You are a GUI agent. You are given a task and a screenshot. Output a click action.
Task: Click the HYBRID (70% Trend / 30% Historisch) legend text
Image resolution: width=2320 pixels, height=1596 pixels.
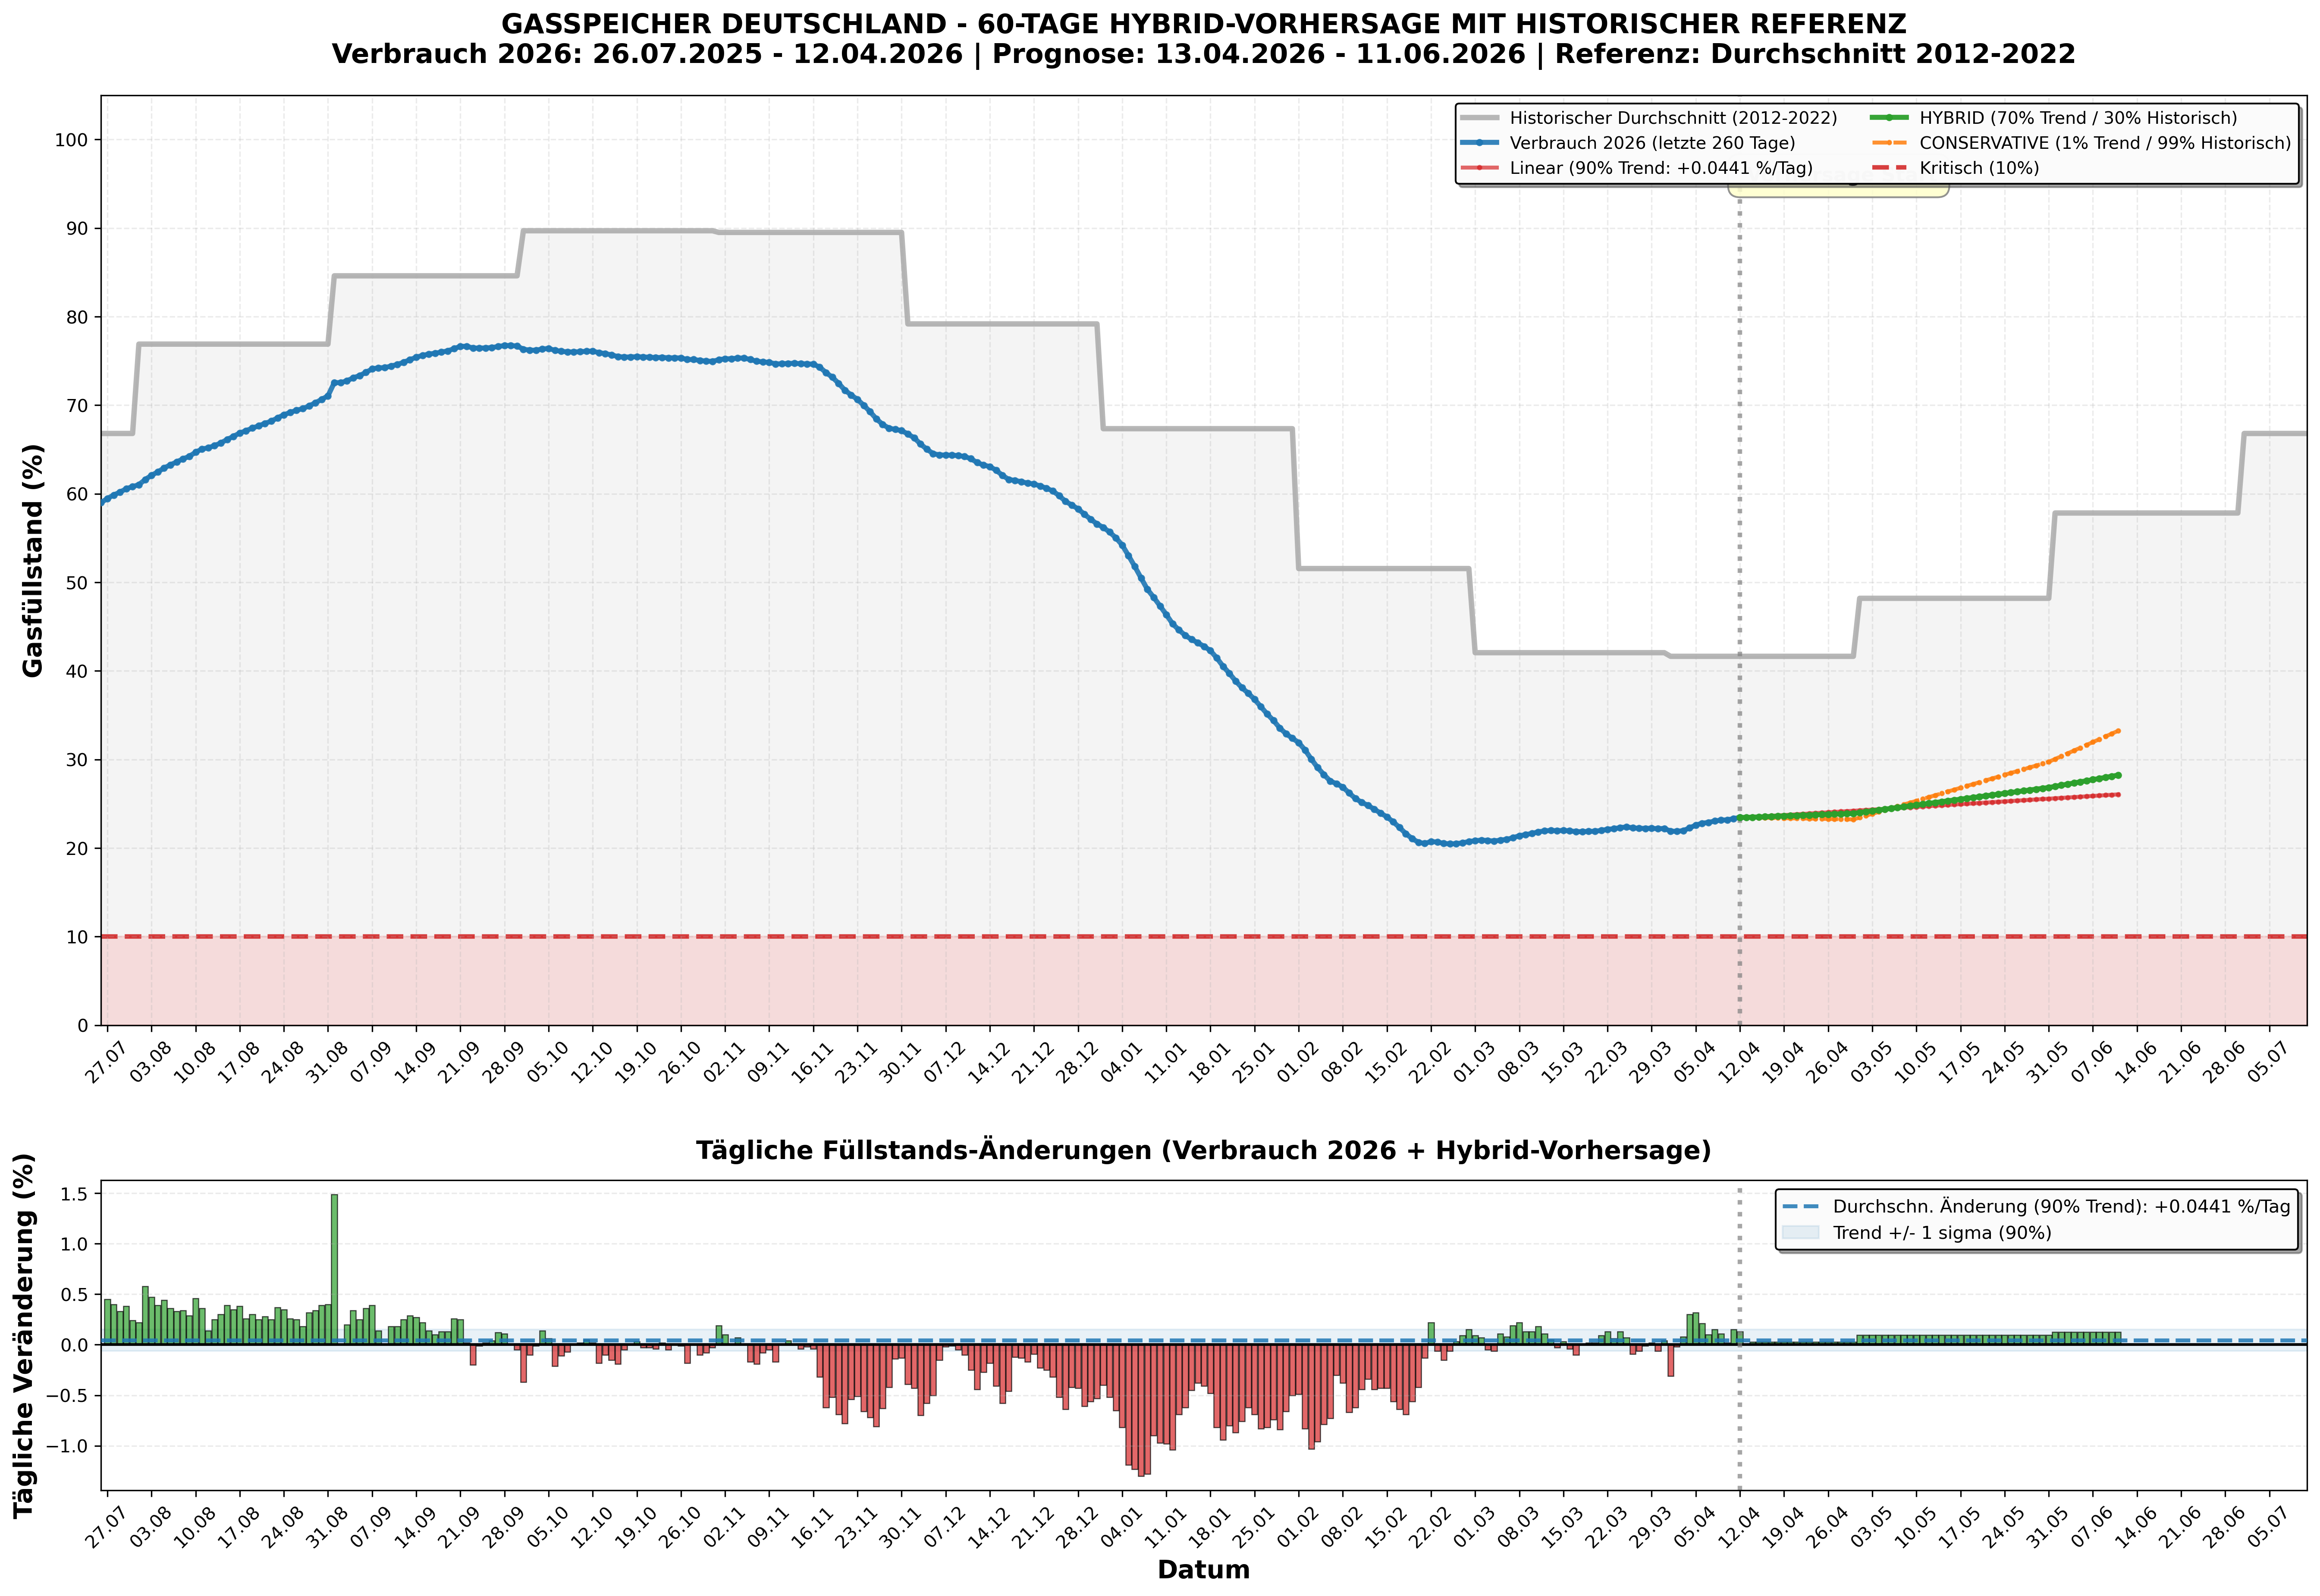pos(2078,118)
